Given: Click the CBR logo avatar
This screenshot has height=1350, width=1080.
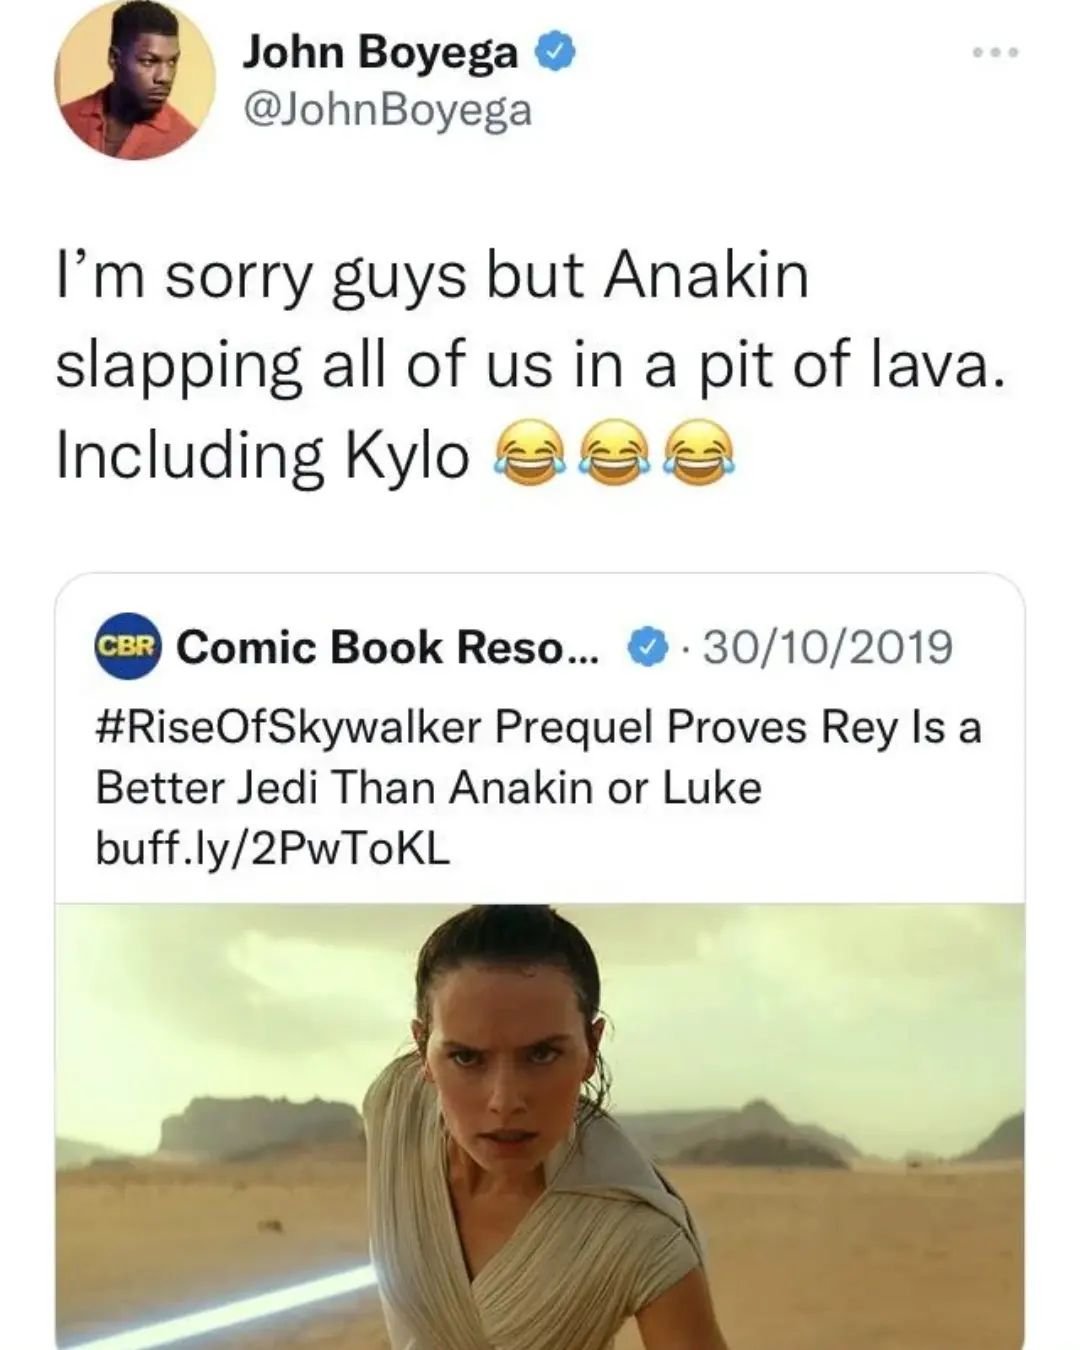Looking at the screenshot, I should [x=127, y=647].
